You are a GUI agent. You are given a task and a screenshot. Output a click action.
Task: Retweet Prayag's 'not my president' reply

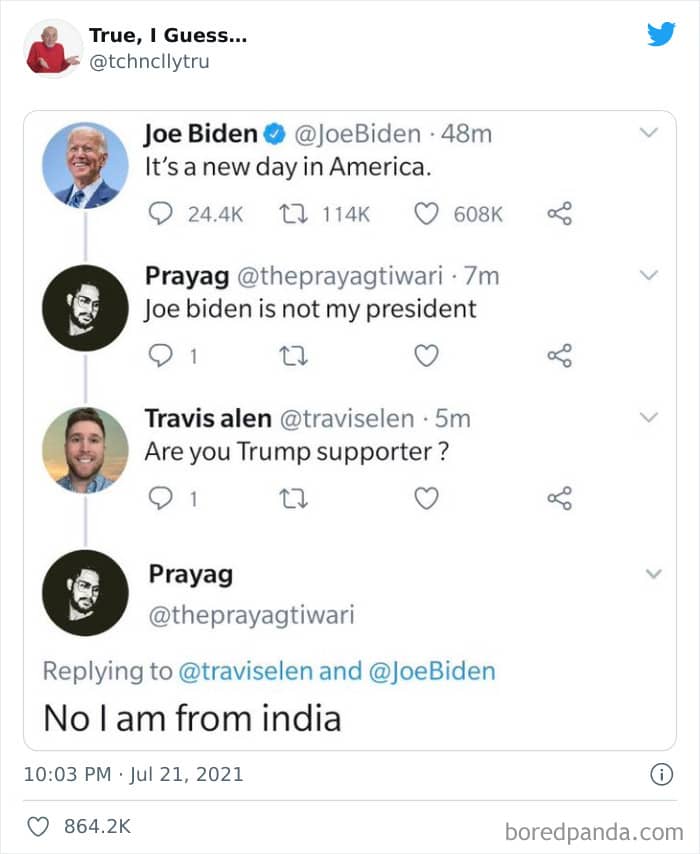[x=297, y=355]
